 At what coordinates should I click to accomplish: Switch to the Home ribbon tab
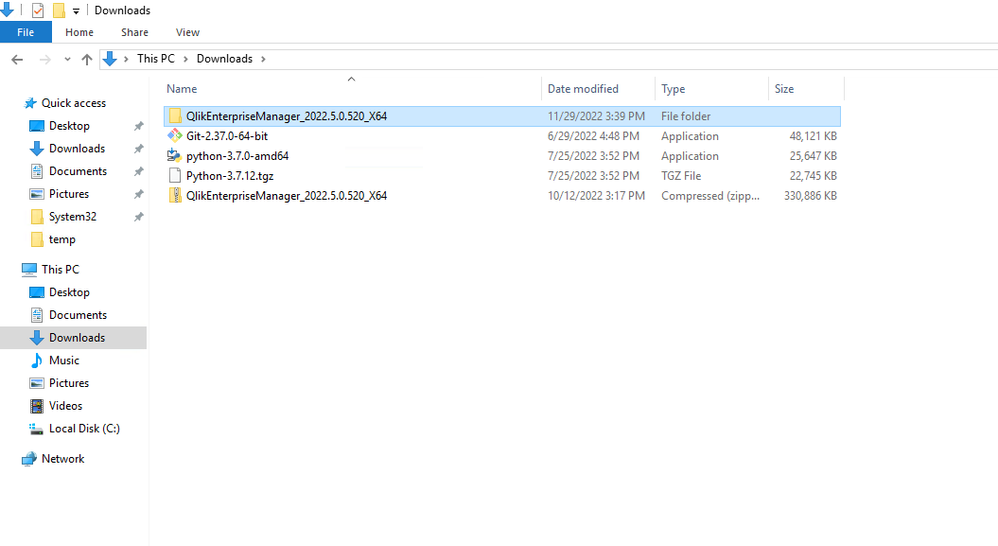pos(79,32)
